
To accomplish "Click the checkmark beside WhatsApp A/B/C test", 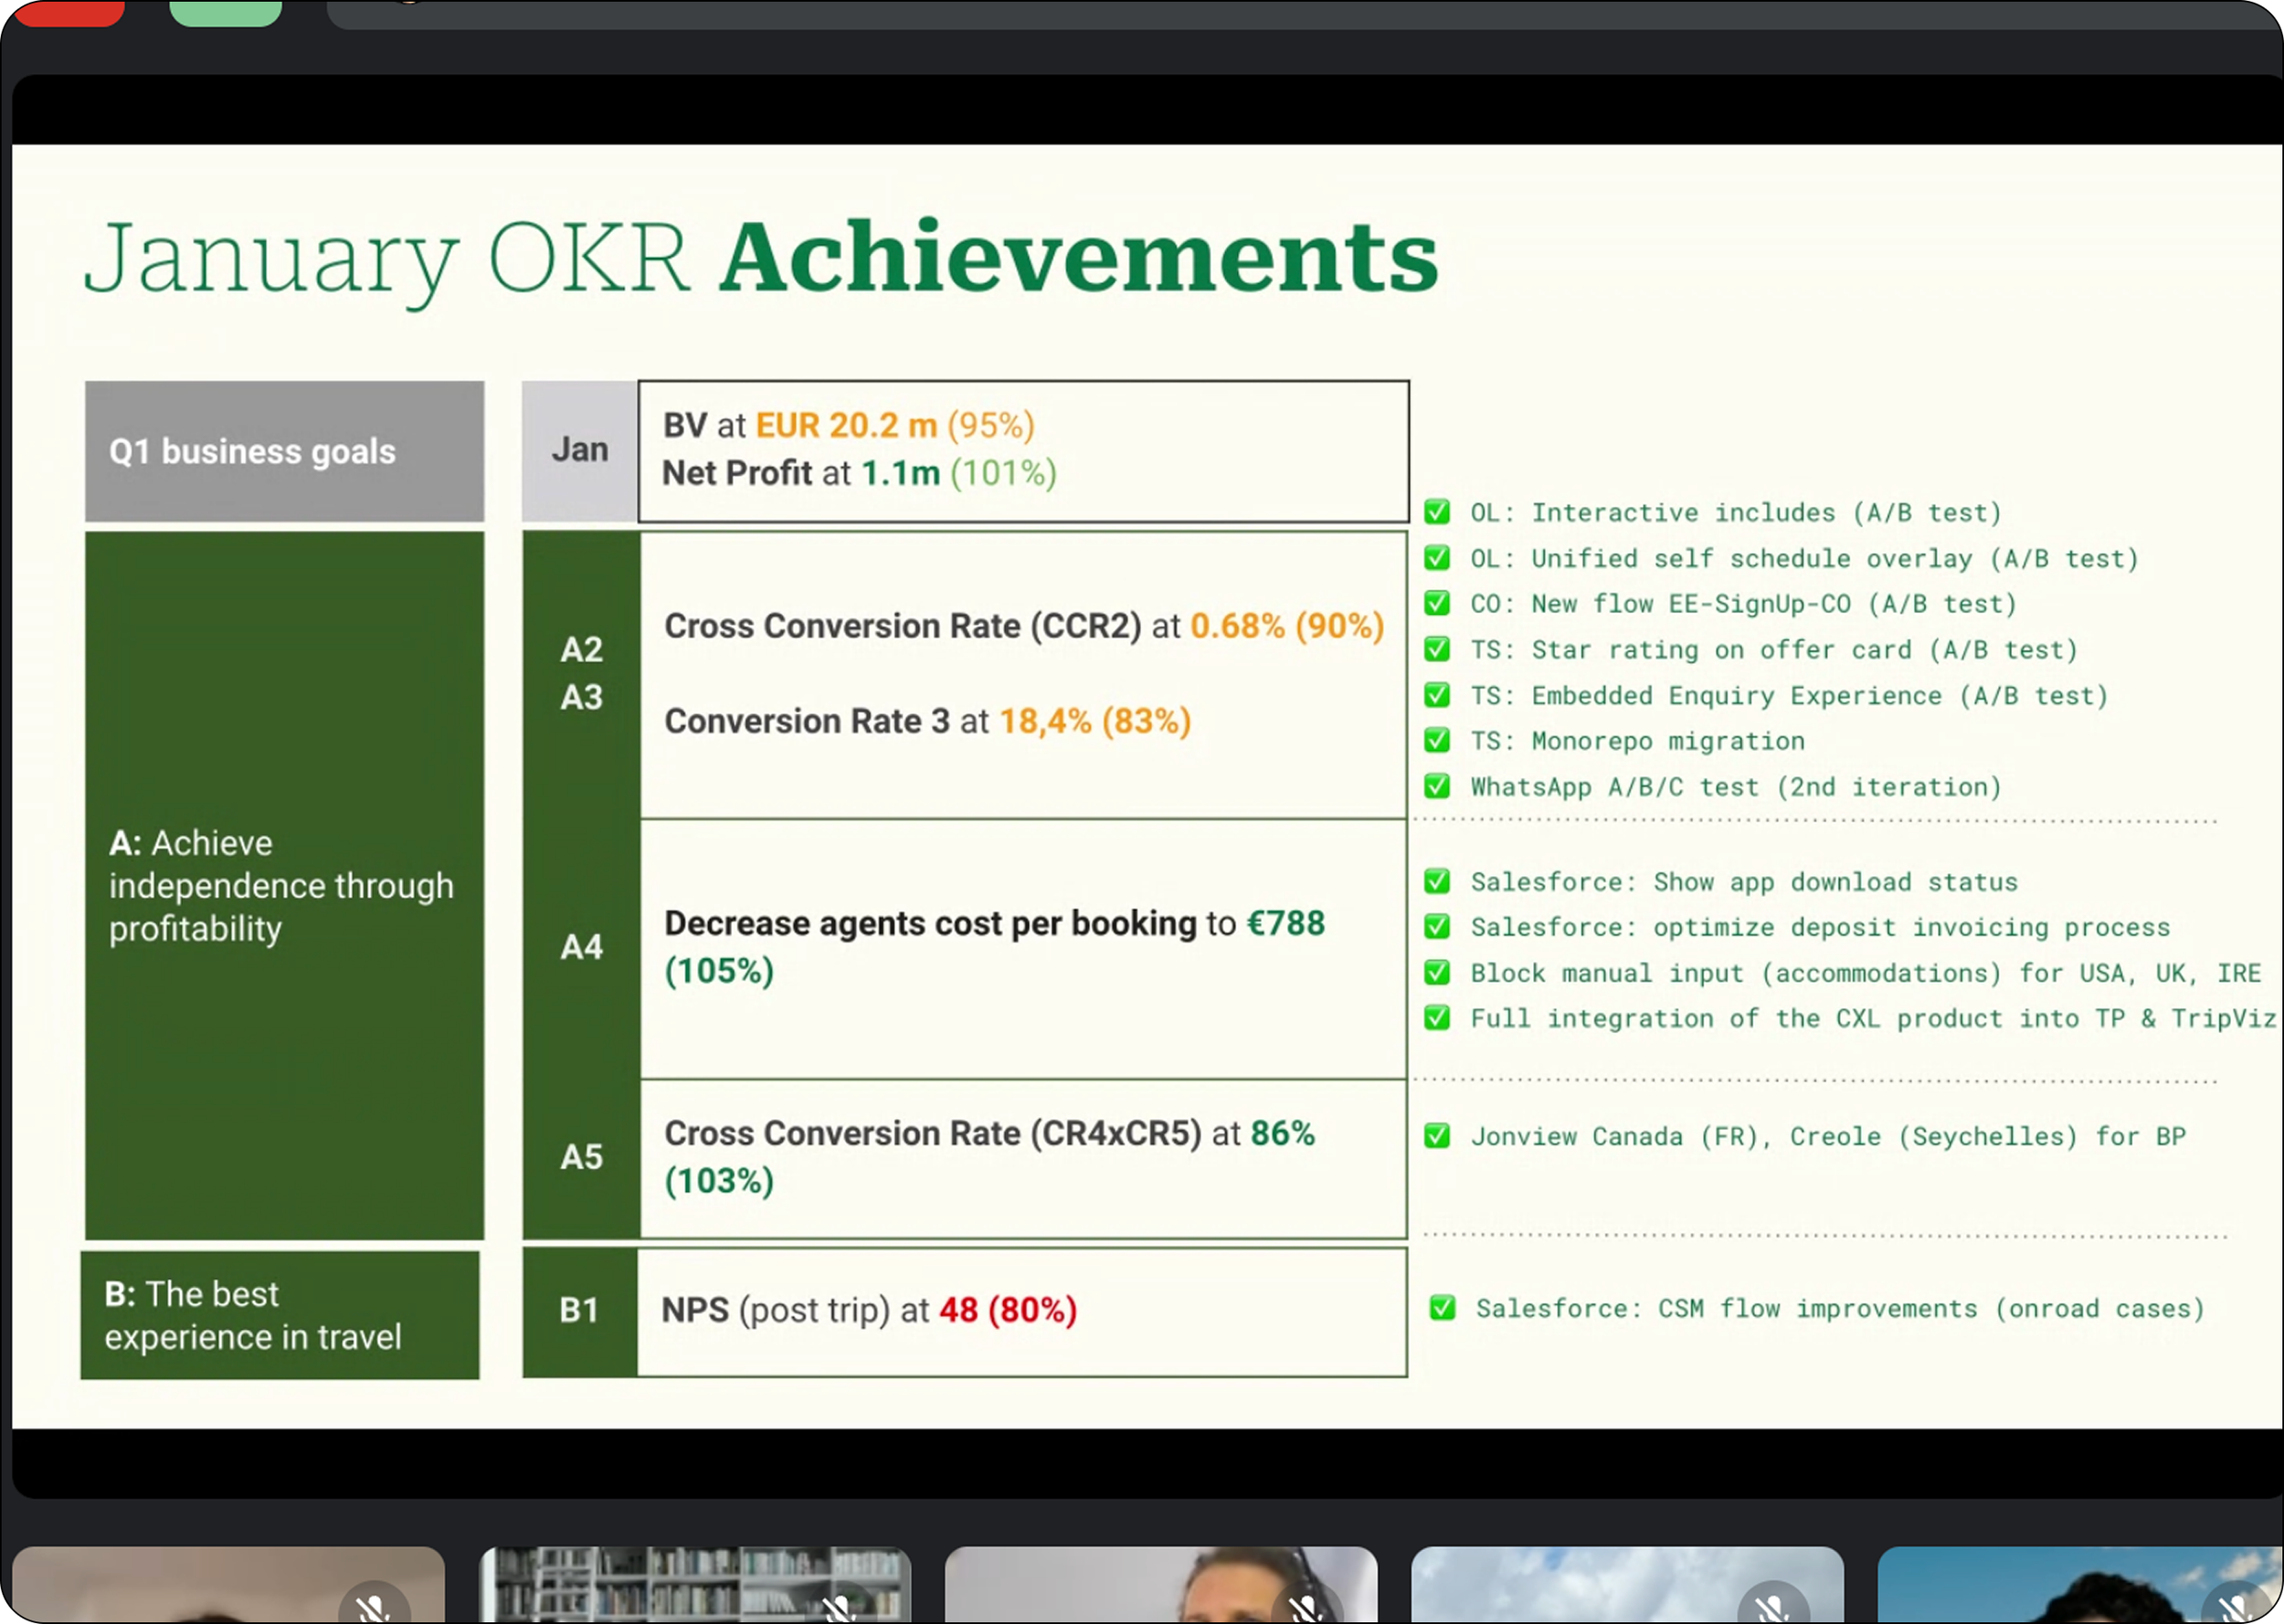I will pyautogui.click(x=1437, y=786).
